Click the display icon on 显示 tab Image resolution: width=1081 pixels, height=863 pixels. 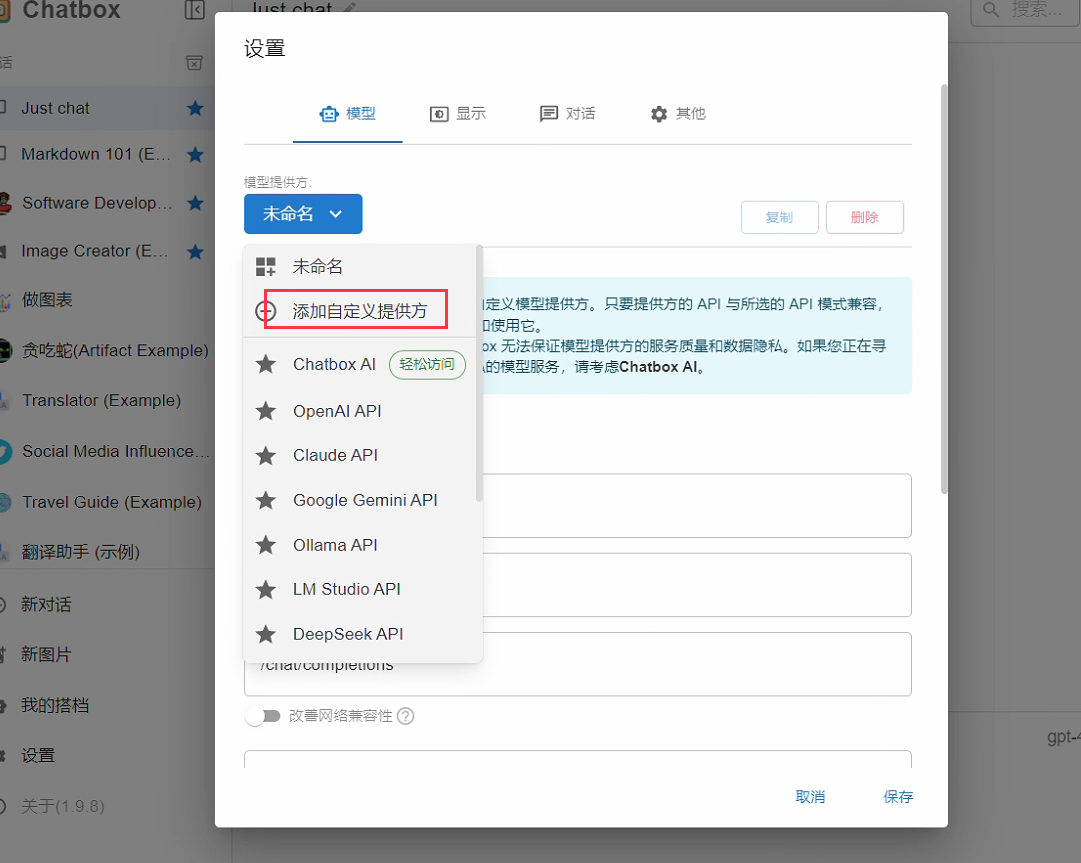pyautogui.click(x=439, y=114)
